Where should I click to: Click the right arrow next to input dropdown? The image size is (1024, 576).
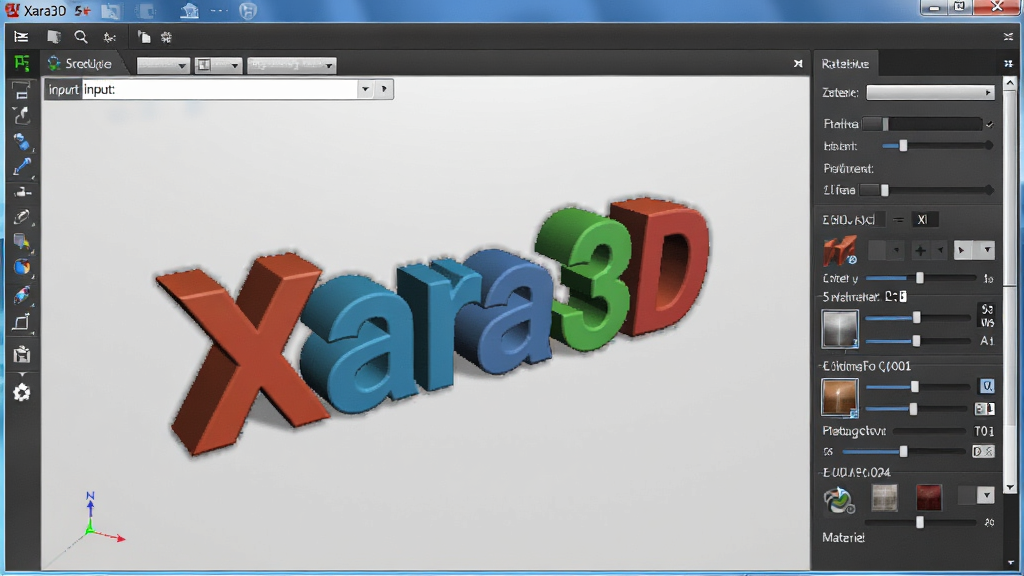point(384,89)
